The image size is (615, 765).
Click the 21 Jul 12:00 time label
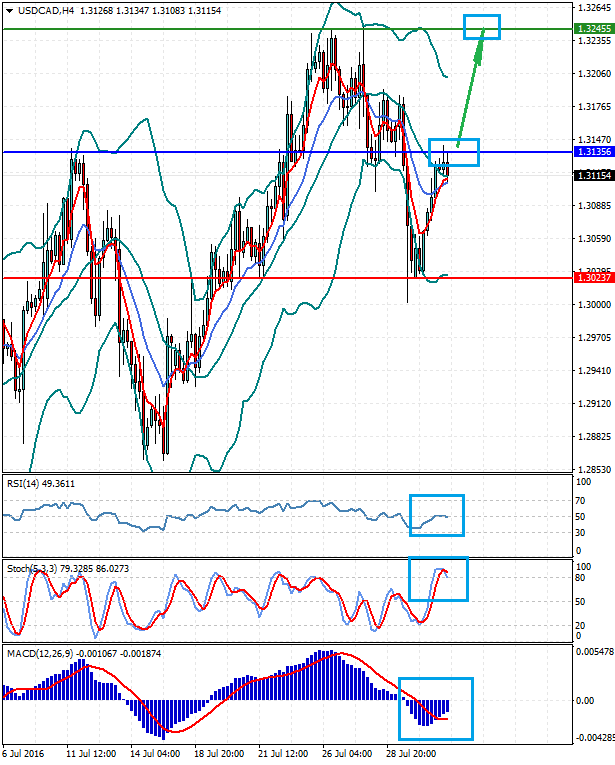coord(285,752)
